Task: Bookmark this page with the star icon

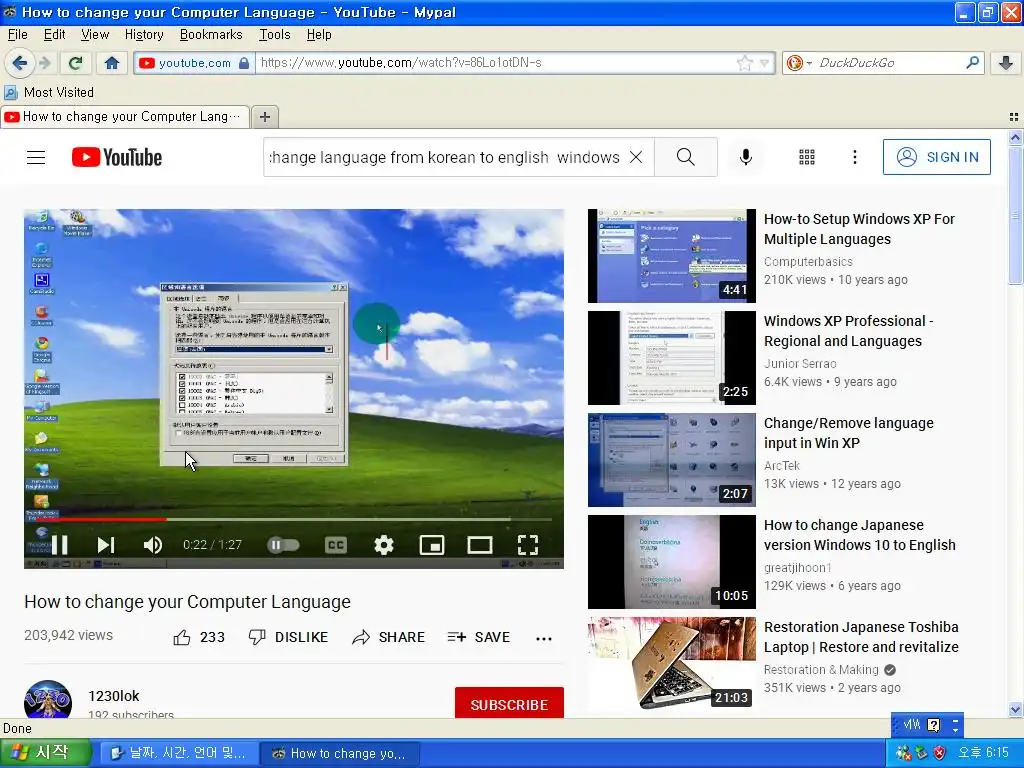Action: pyautogui.click(x=744, y=63)
